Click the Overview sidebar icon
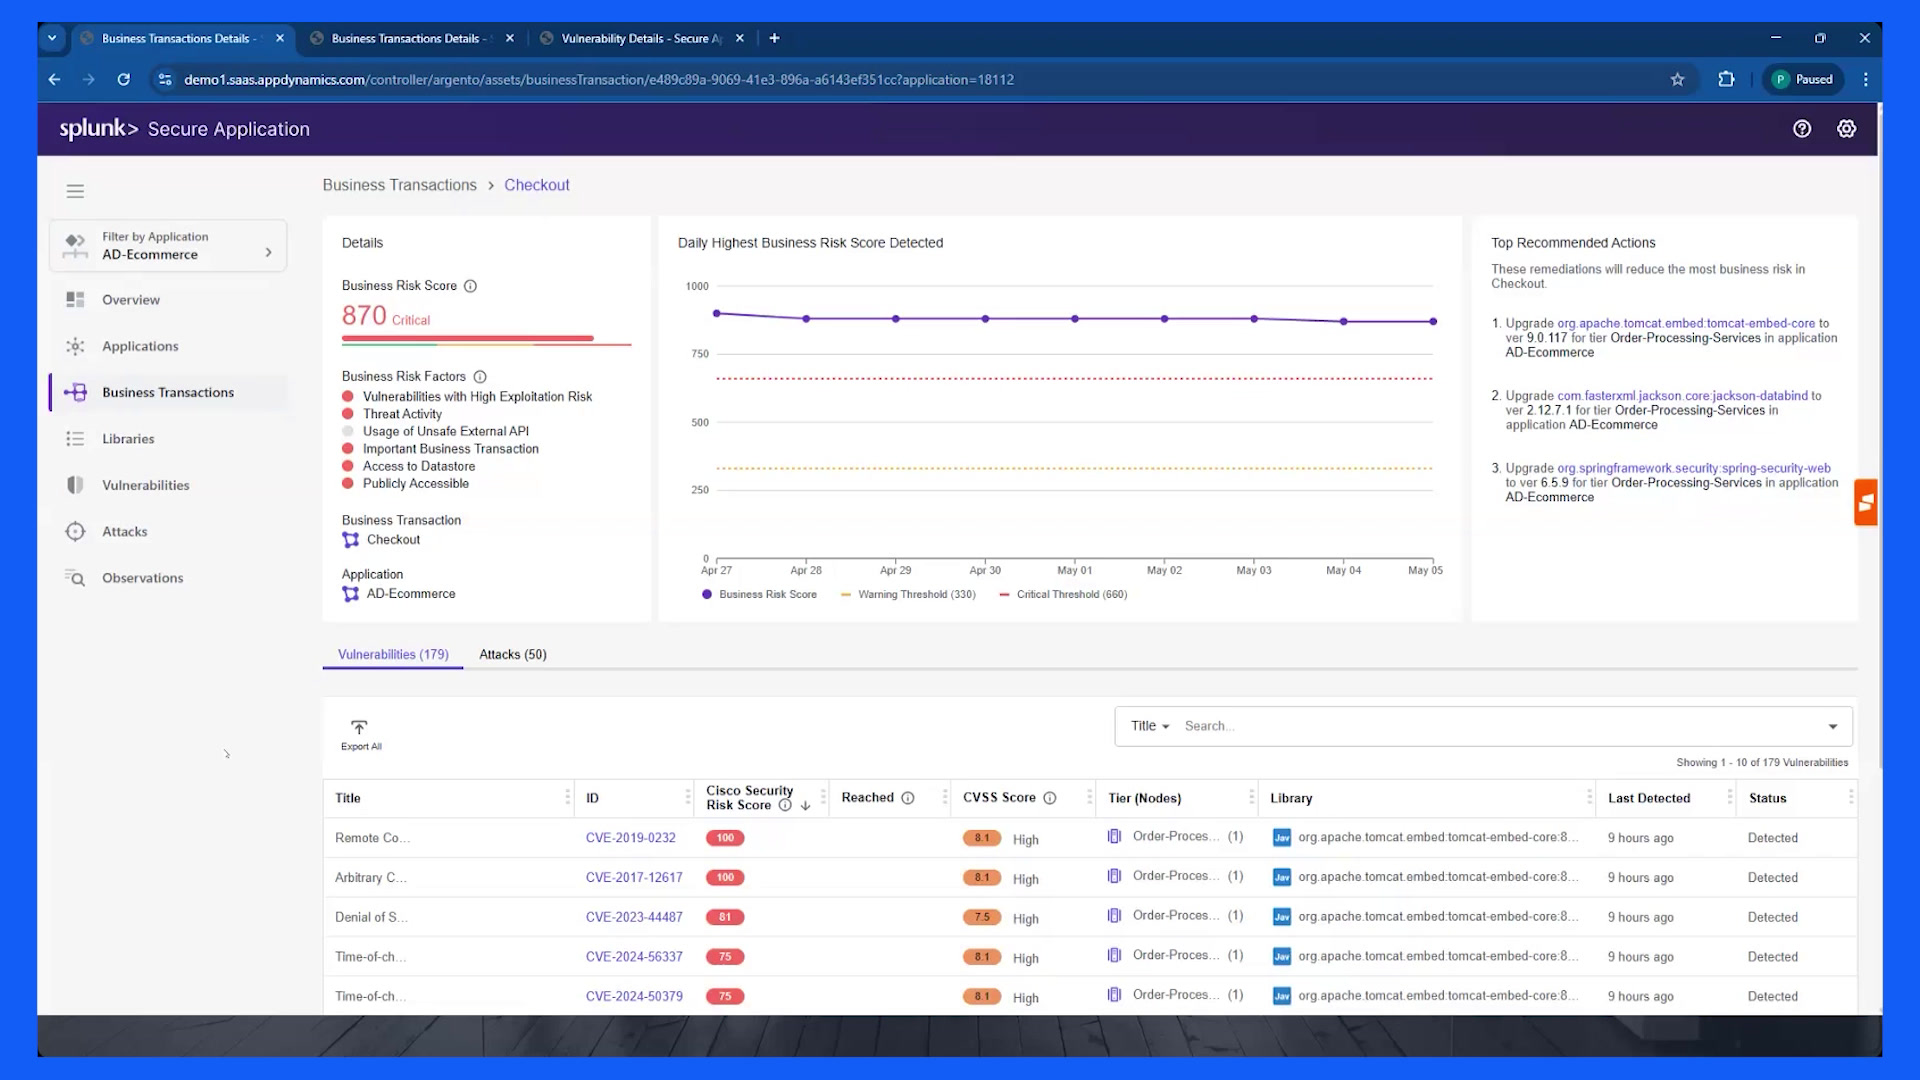Image resolution: width=1920 pixels, height=1080 pixels. coord(75,300)
